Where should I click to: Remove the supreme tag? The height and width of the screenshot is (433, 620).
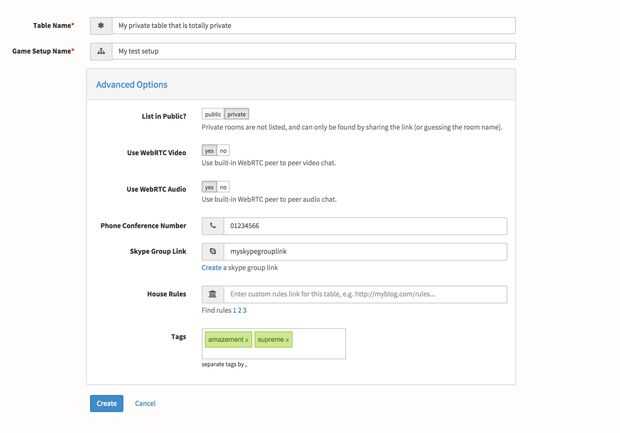288,340
